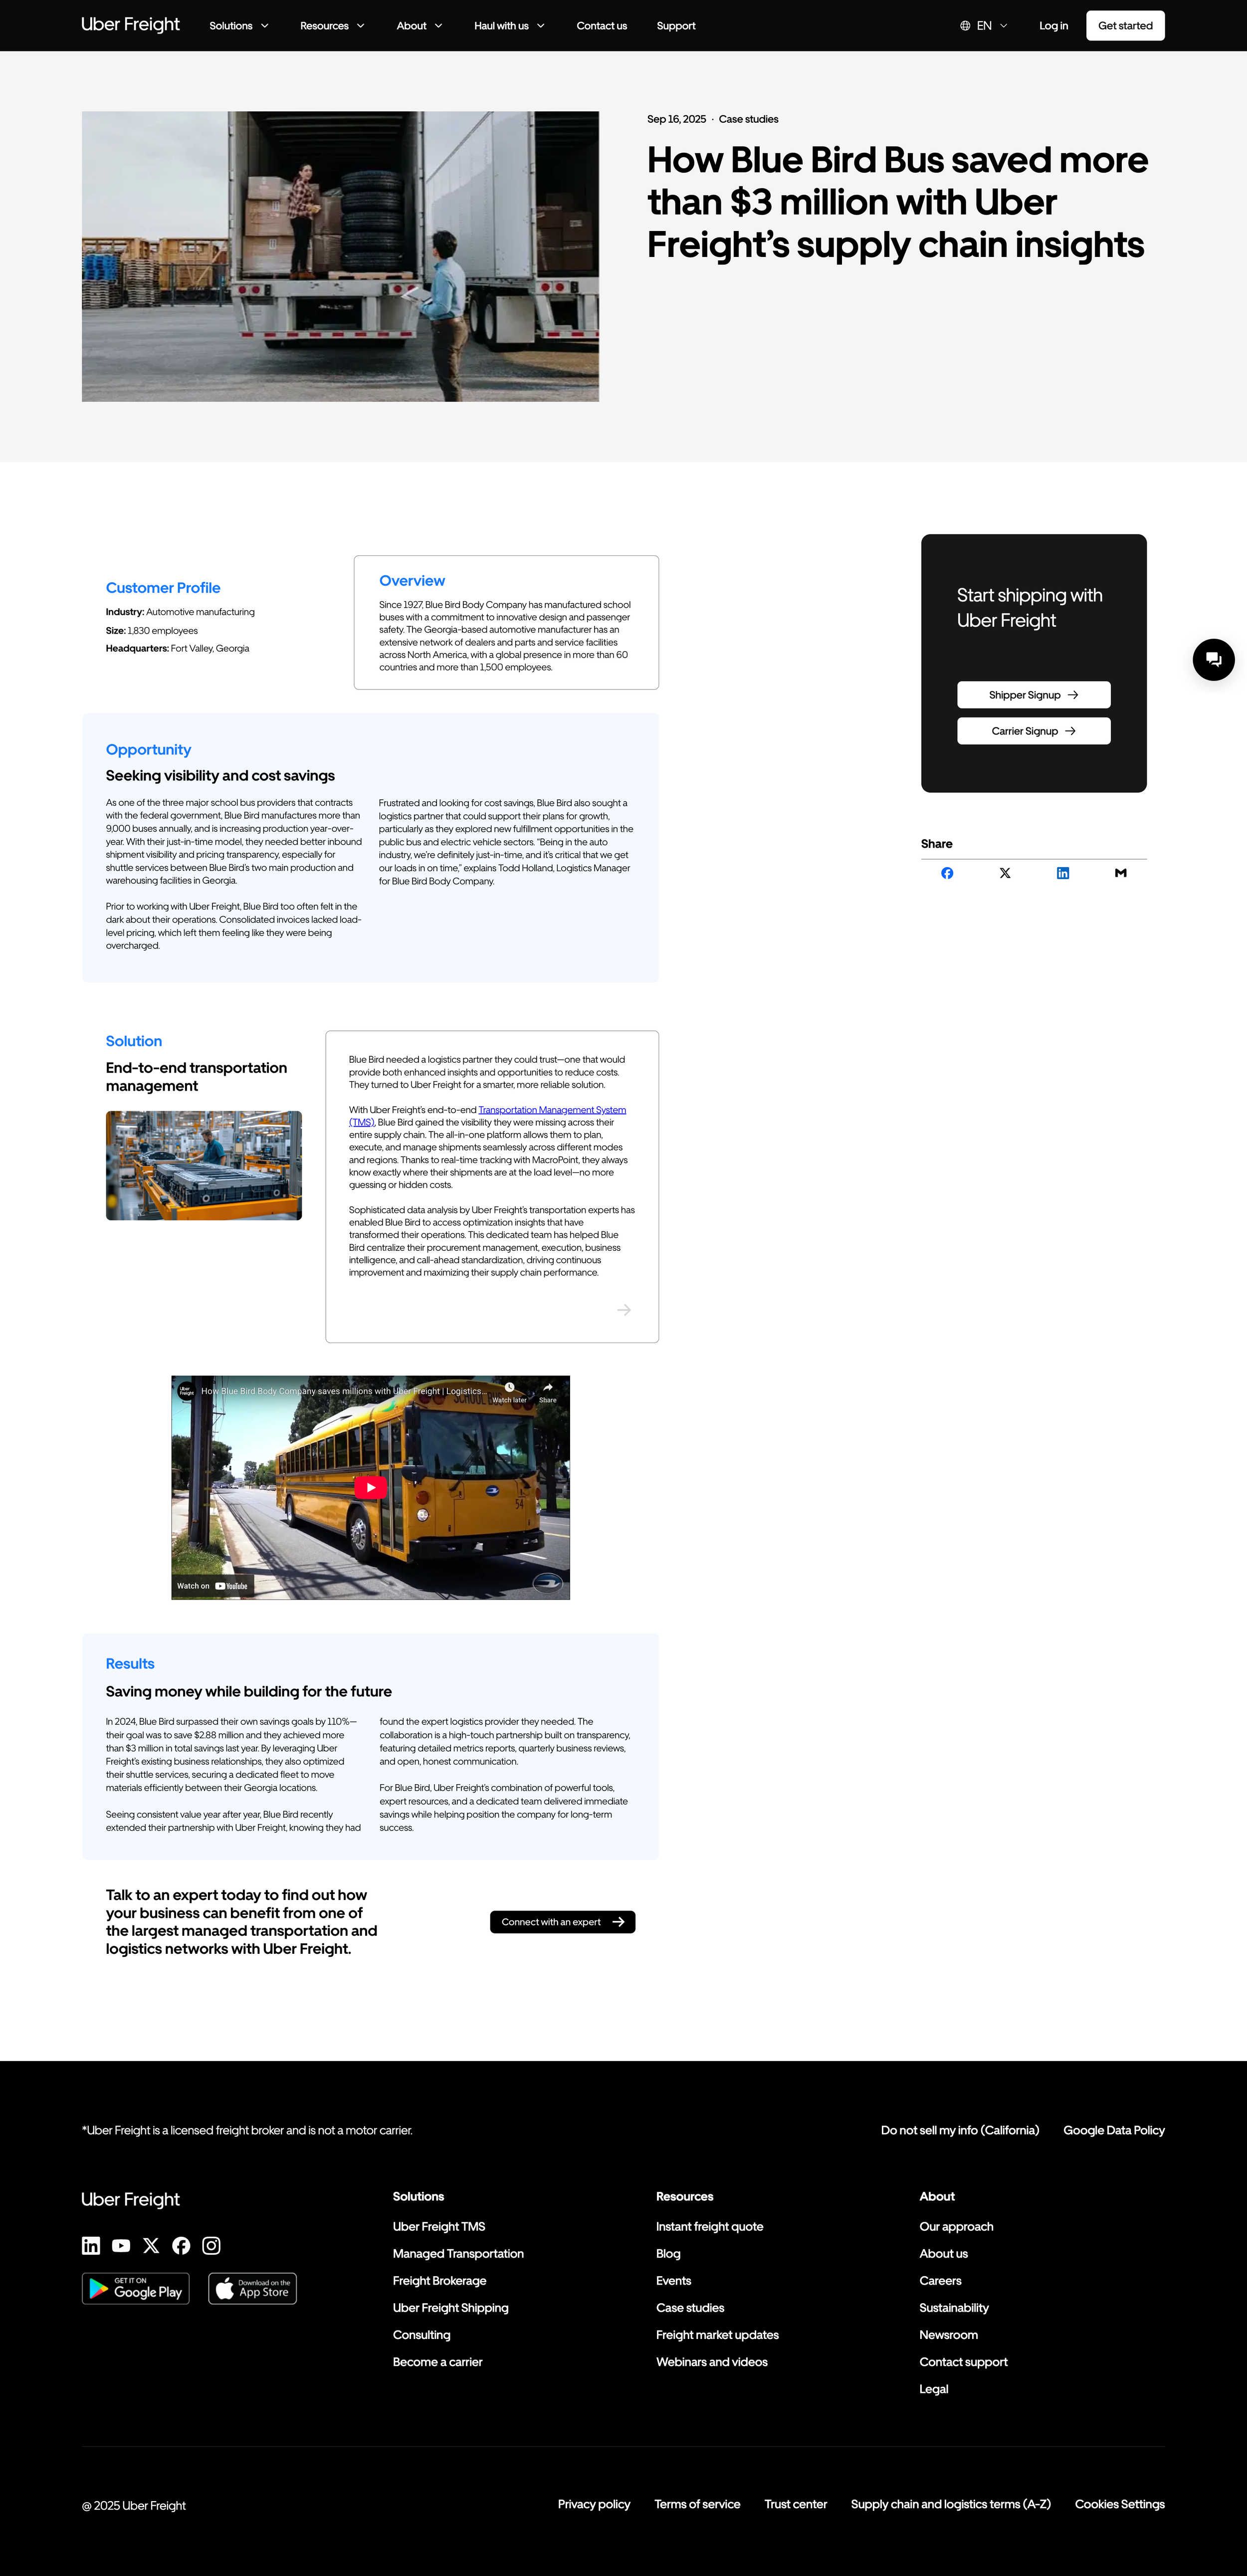The image size is (1247, 2576).
Task: Open Contact us menu item
Action: 601,26
